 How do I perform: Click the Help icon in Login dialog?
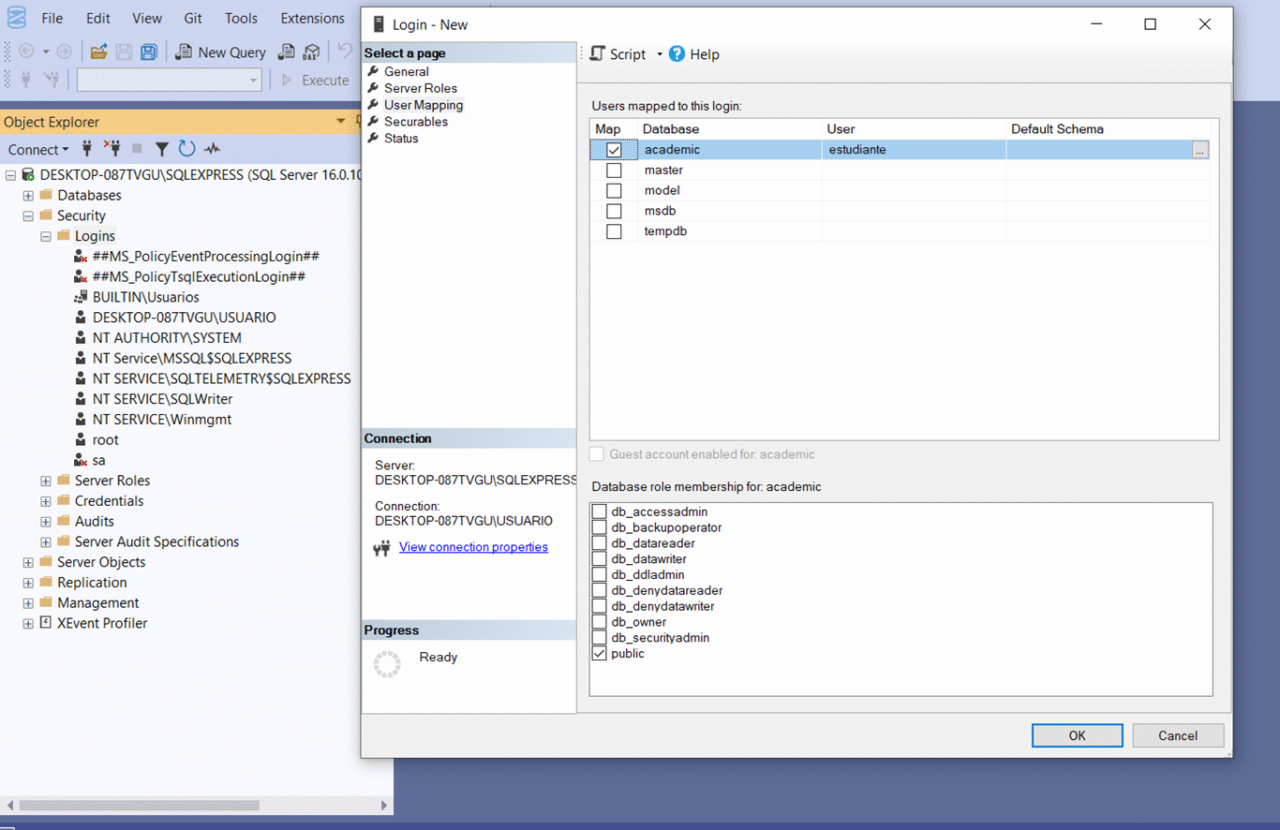tap(677, 54)
